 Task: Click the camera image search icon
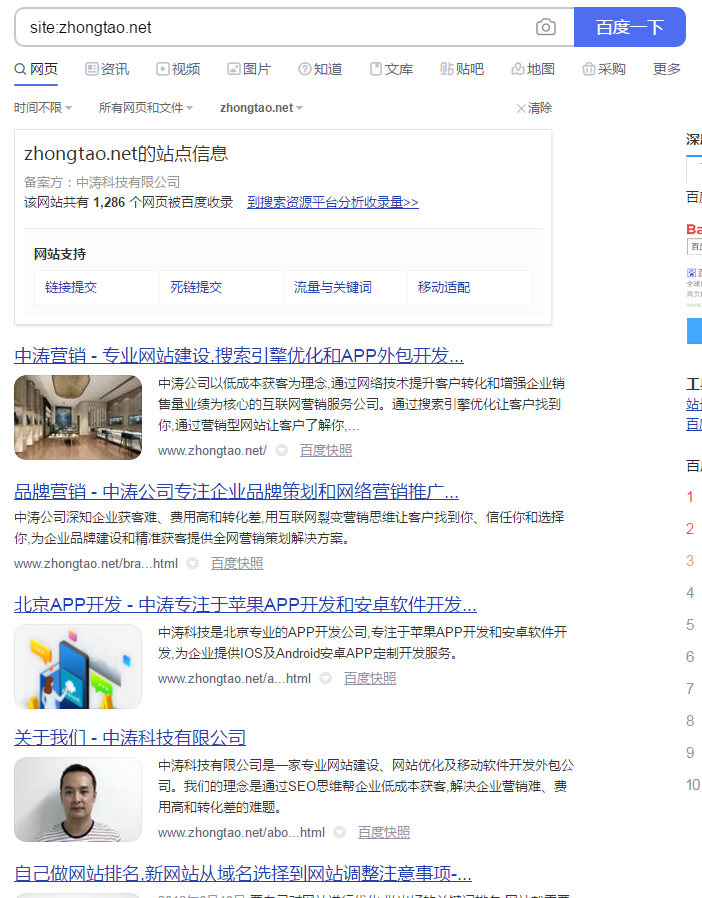[x=545, y=28]
